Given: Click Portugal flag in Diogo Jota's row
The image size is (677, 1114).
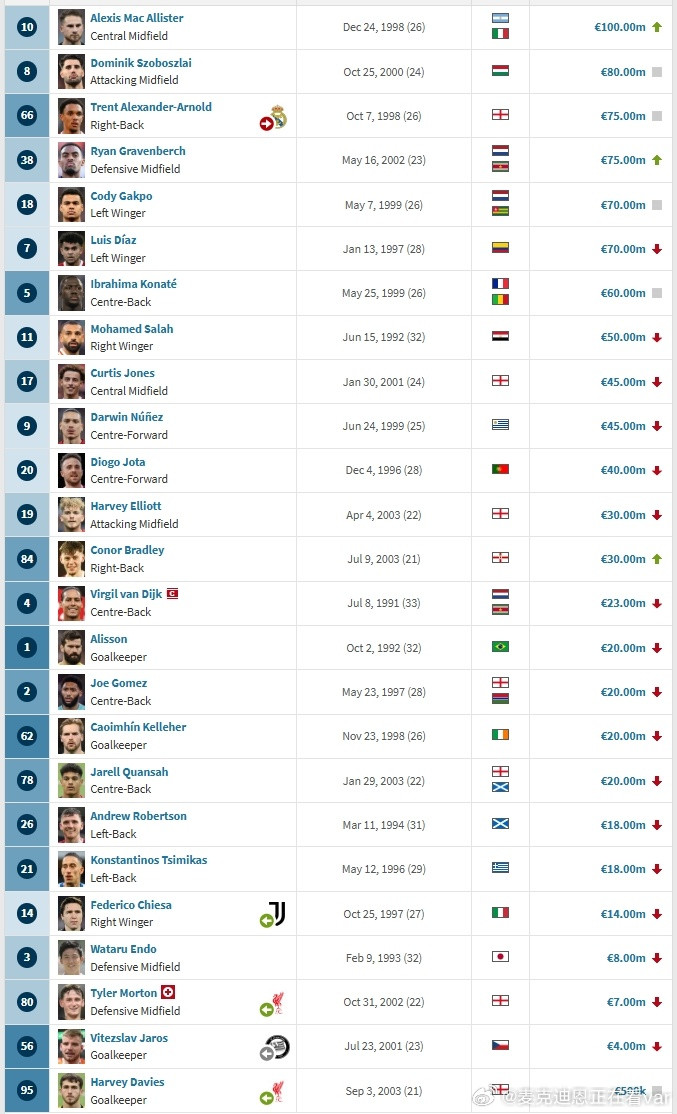Looking at the screenshot, I should click(x=500, y=469).
